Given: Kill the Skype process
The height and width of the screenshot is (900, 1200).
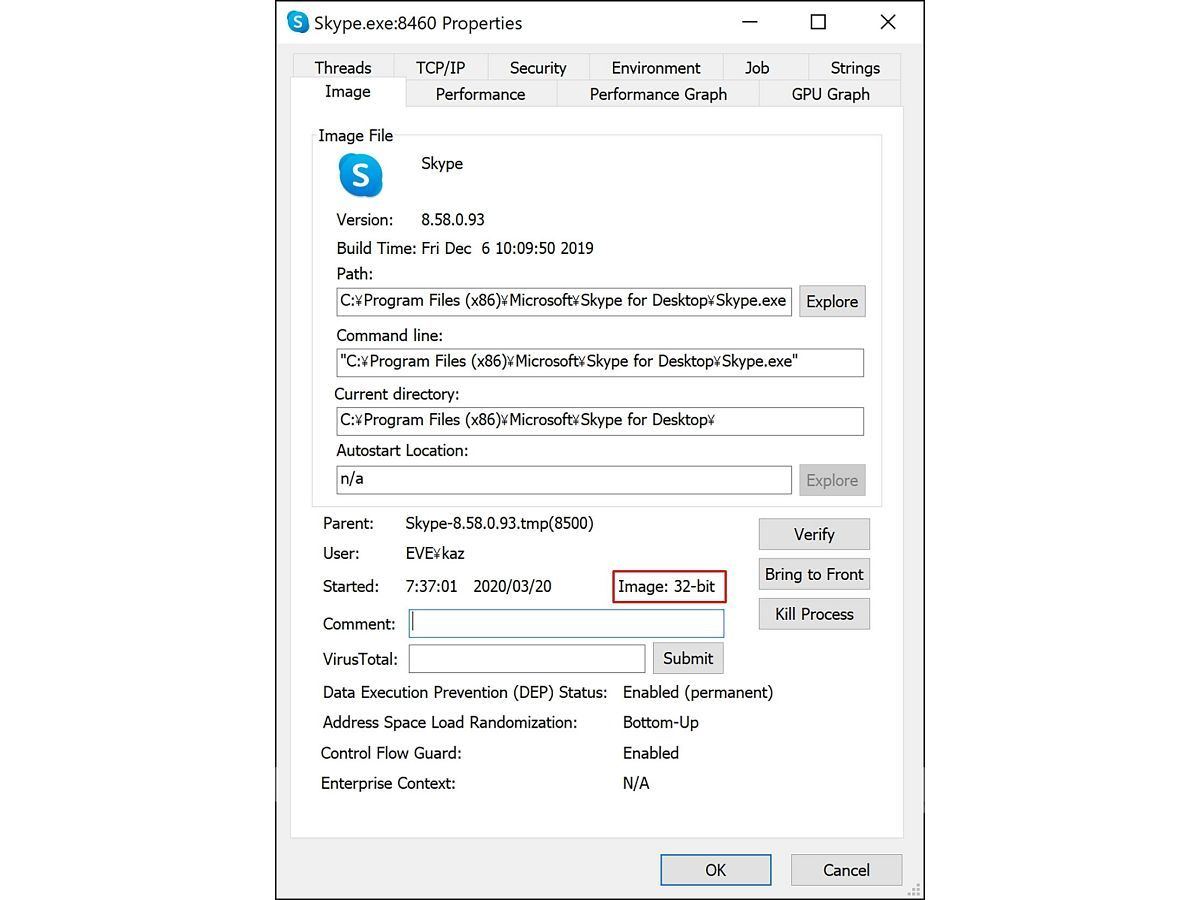Looking at the screenshot, I should point(814,614).
